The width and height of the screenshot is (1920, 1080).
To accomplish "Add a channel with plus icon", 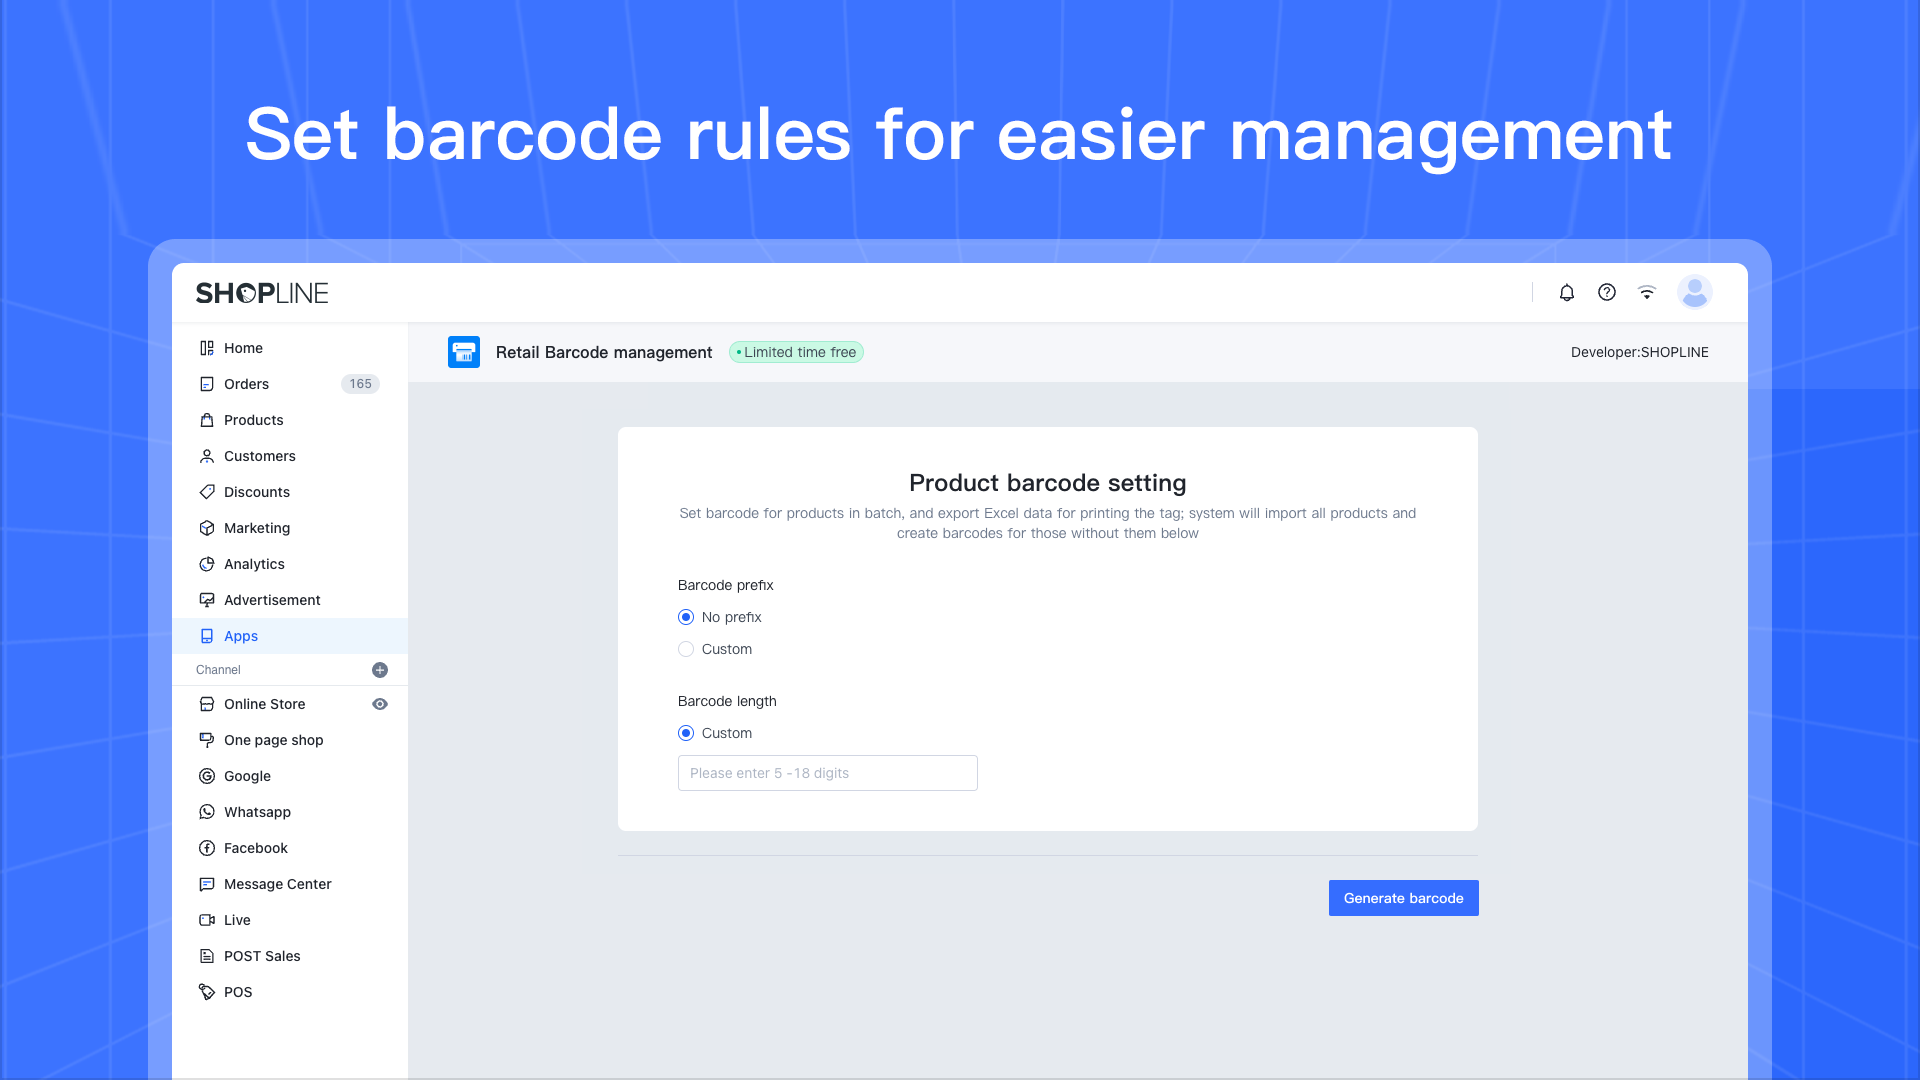I will [x=380, y=670].
